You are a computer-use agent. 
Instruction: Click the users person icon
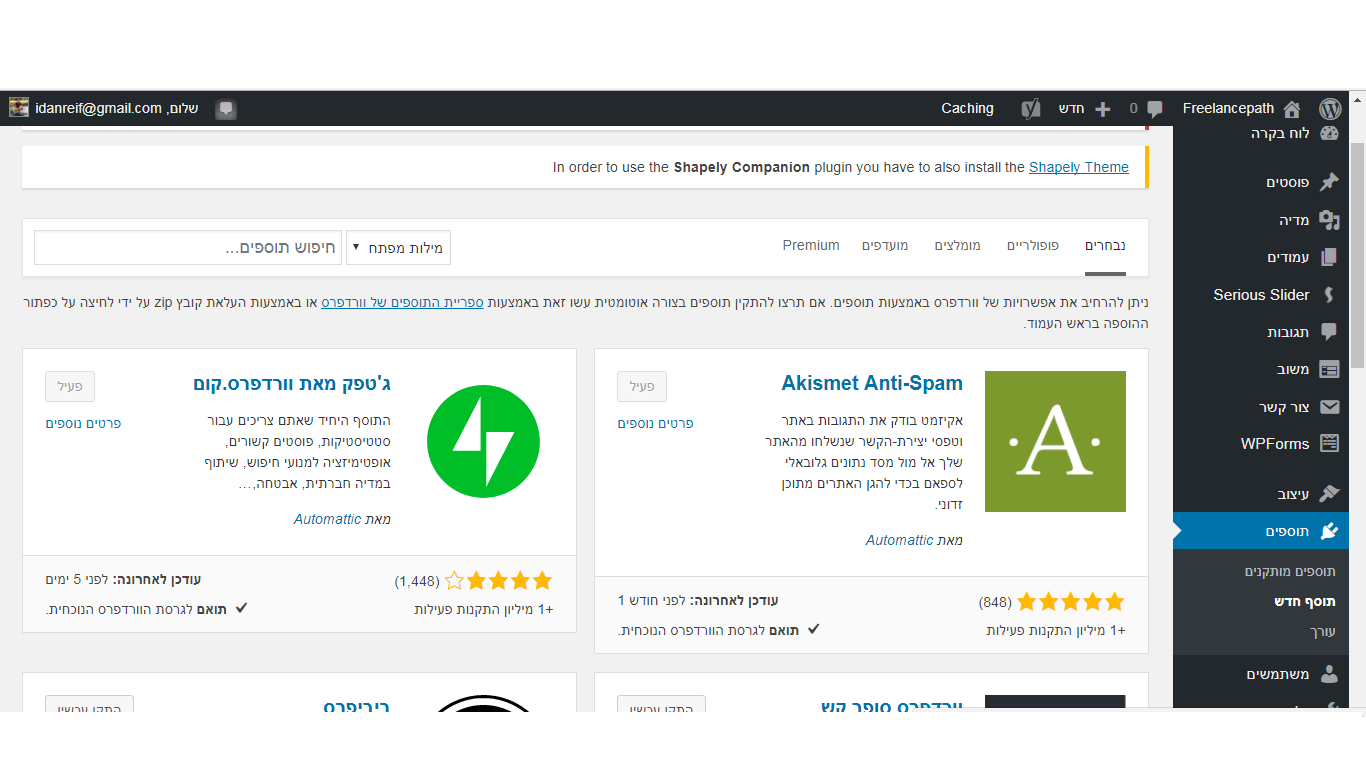[x=1329, y=674]
